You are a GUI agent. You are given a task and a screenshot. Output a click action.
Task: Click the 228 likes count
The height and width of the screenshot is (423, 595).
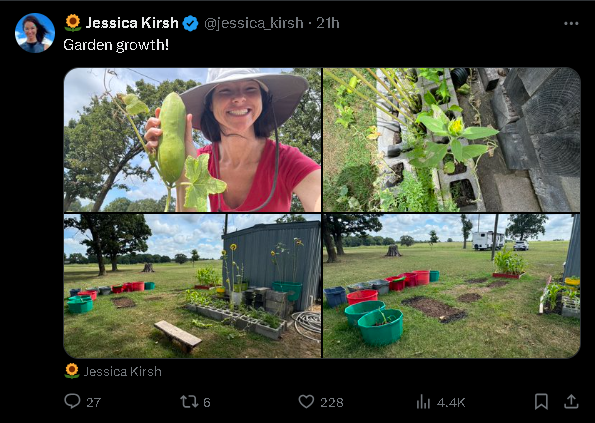pos(332,402)
